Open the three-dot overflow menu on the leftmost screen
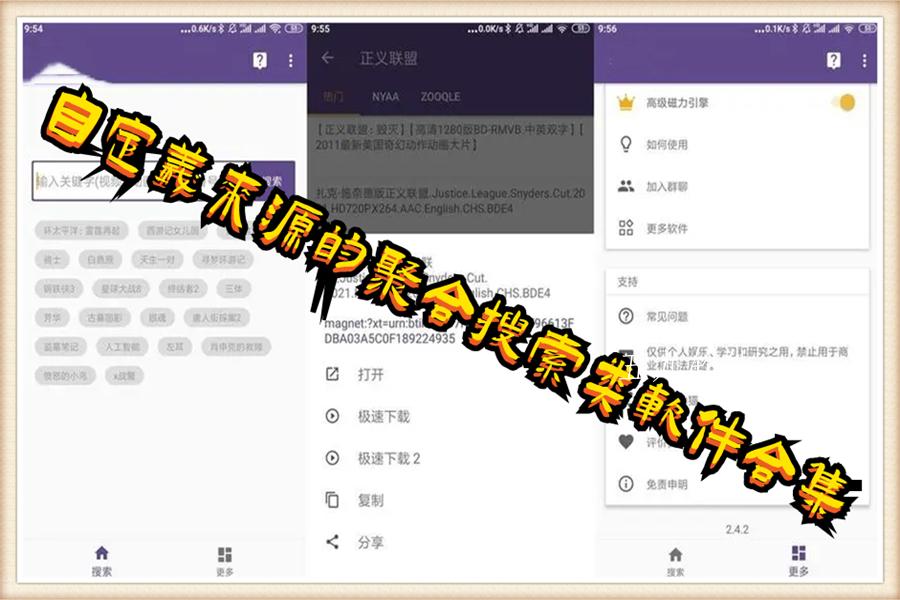This screenshot has height=600, width=900. pyautogui.click(x=291, y=61)
